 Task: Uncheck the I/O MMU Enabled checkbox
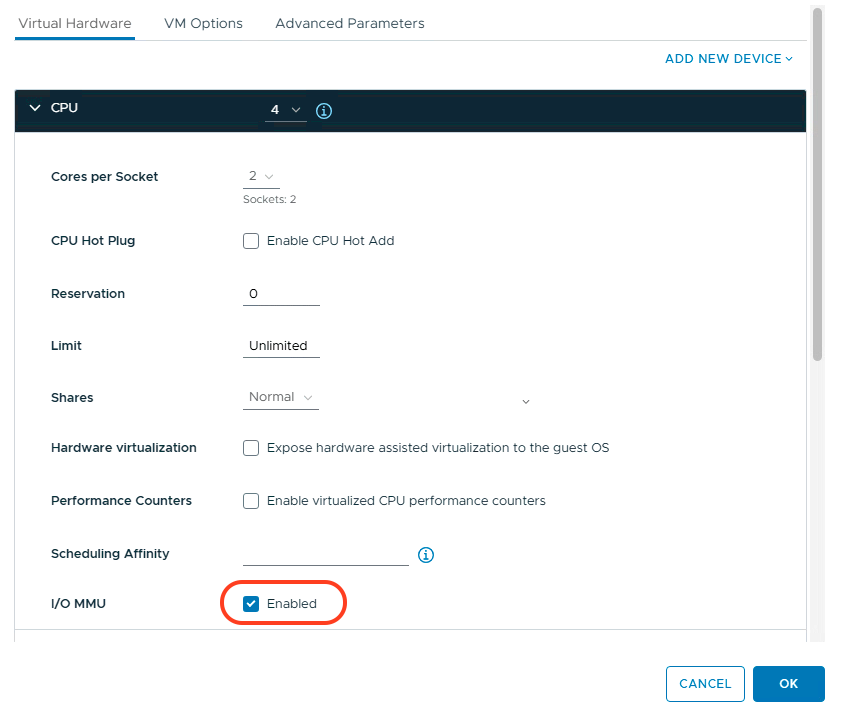point(251,604)
